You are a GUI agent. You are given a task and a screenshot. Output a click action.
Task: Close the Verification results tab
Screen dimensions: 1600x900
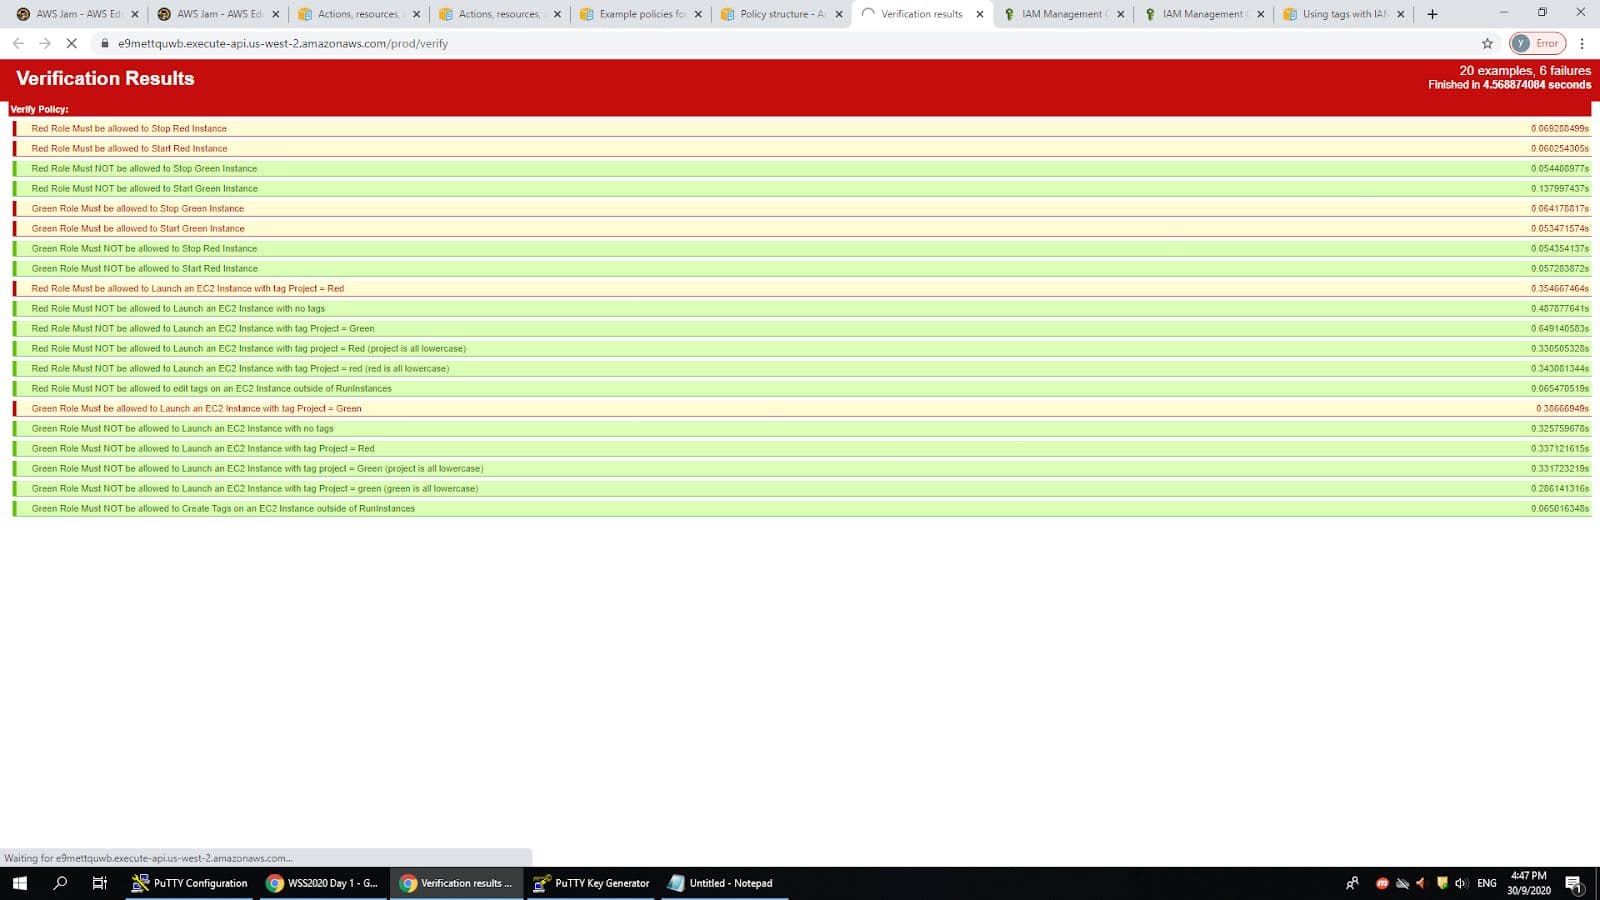pos(979,14)
